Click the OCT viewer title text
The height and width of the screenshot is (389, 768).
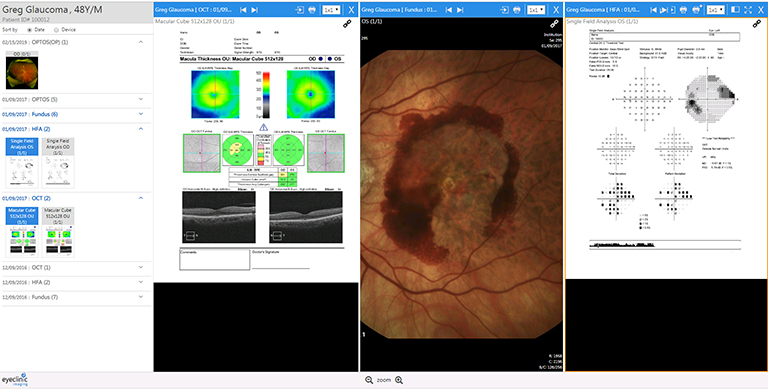pyautogui.click(x=194, y=10)
